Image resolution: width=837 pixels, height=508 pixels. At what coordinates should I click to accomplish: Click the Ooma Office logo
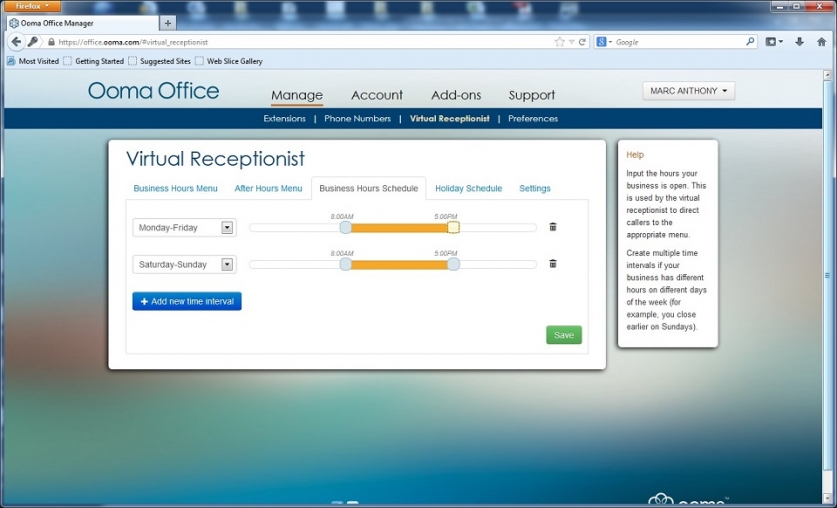pos(154,91)
